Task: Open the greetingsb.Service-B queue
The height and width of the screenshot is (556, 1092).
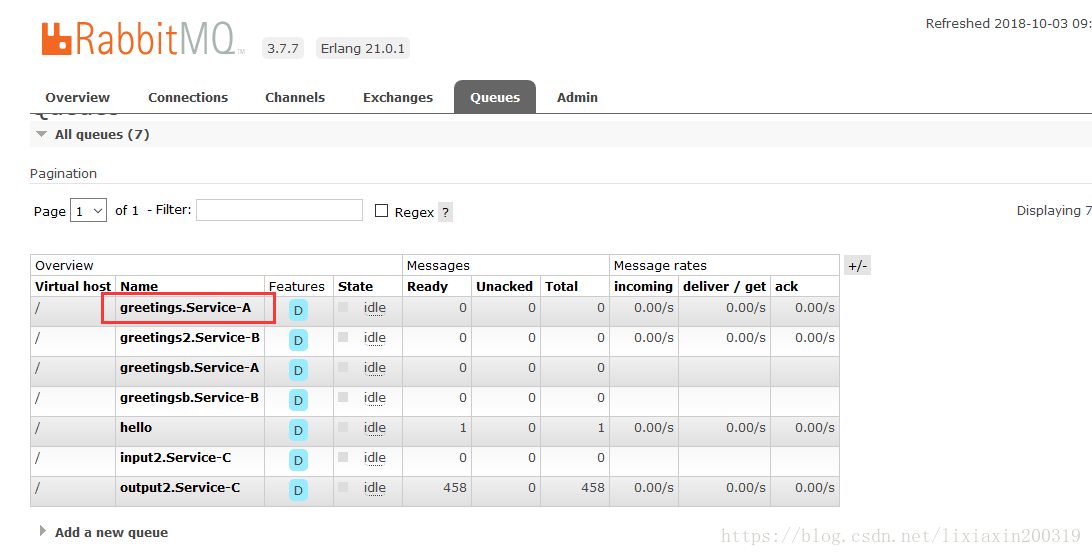Action: (x=189, y=397)
